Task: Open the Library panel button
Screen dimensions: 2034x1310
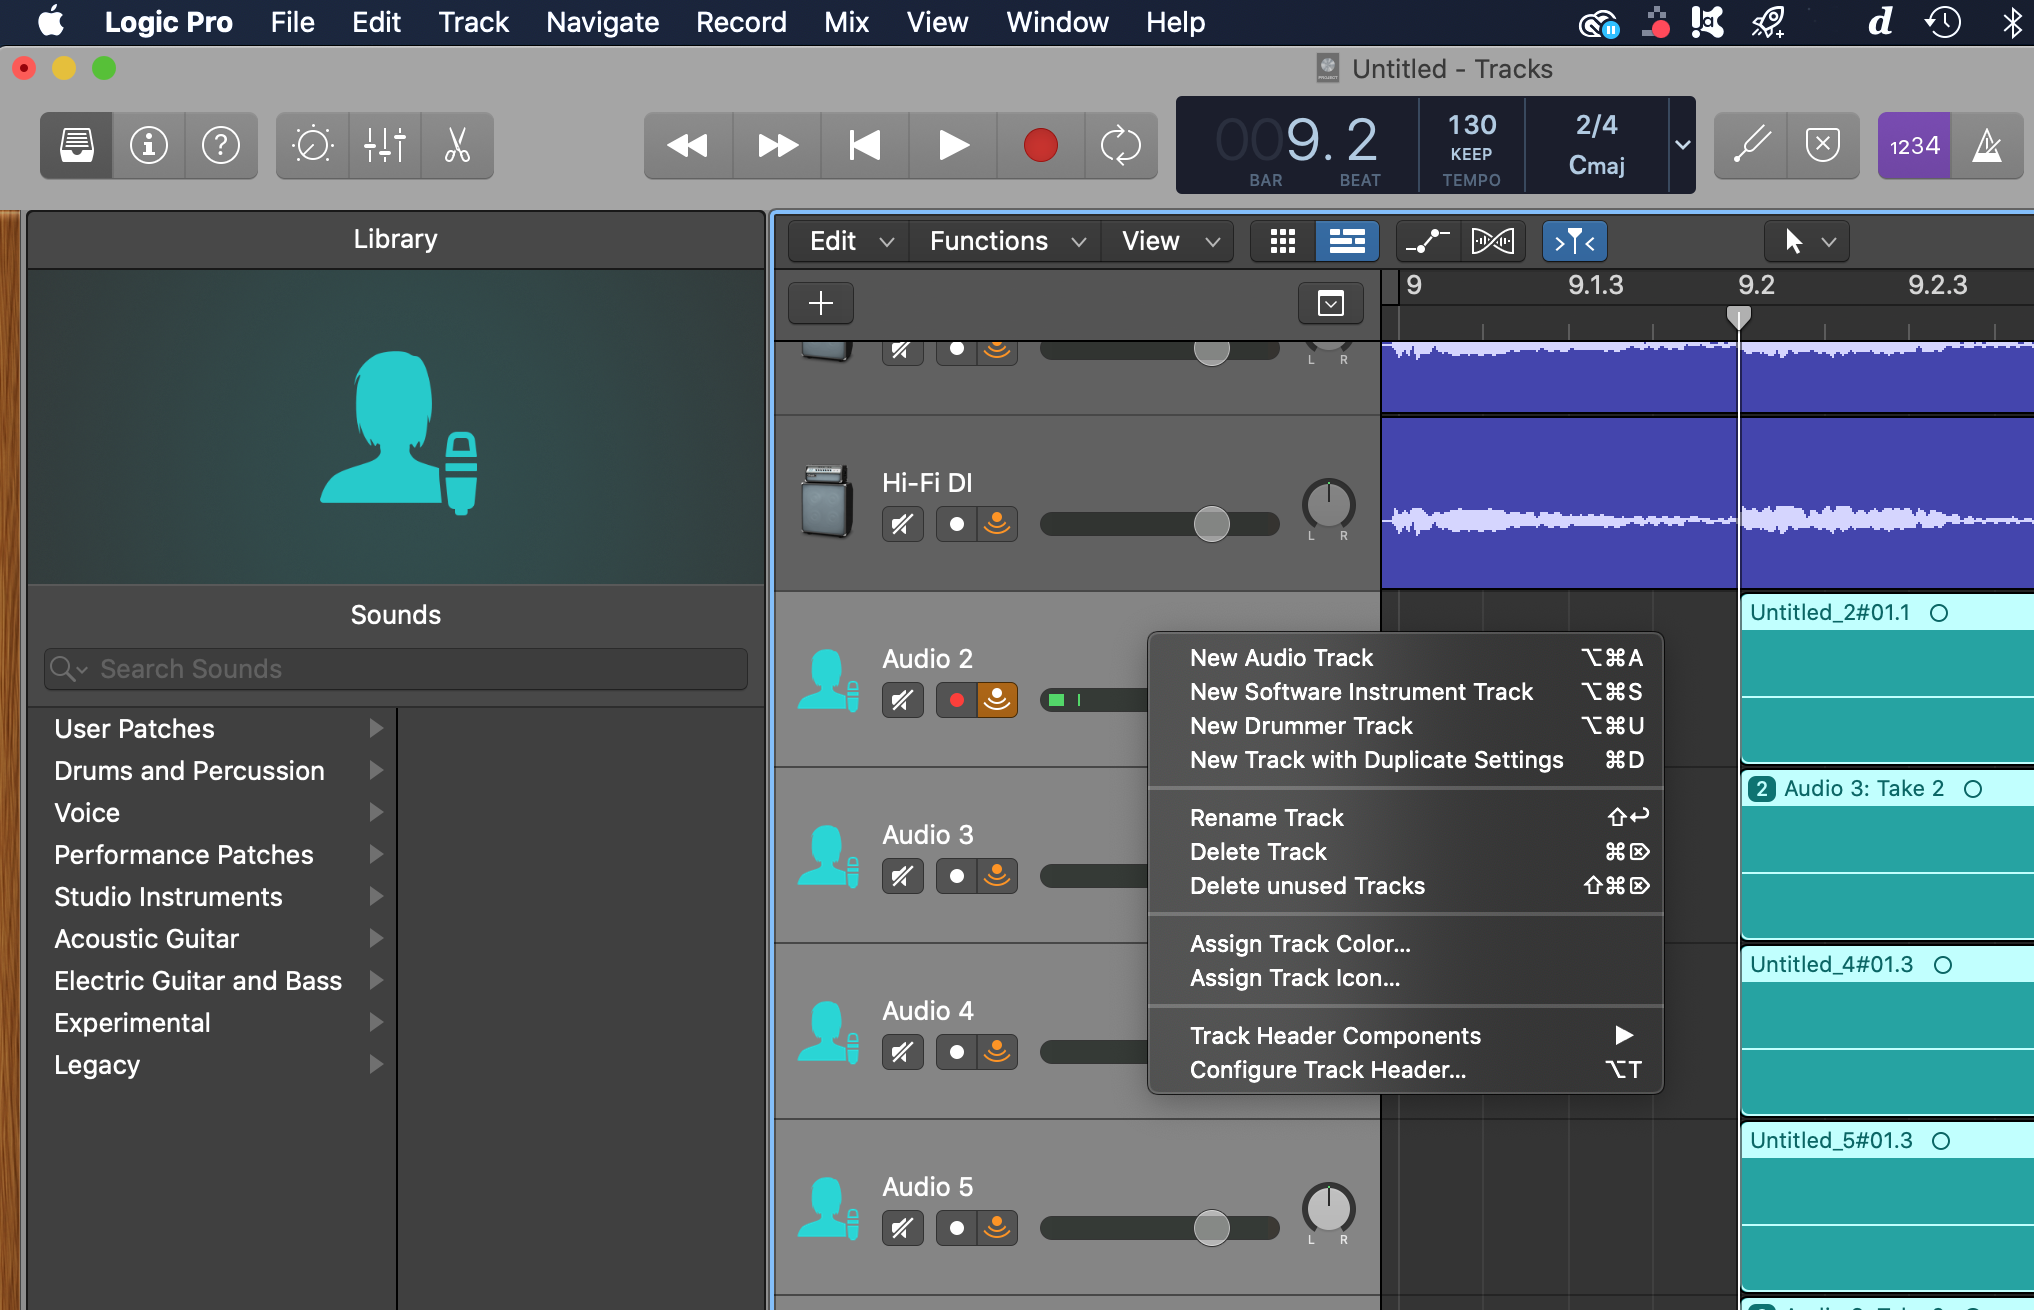Action: [77, 146]
